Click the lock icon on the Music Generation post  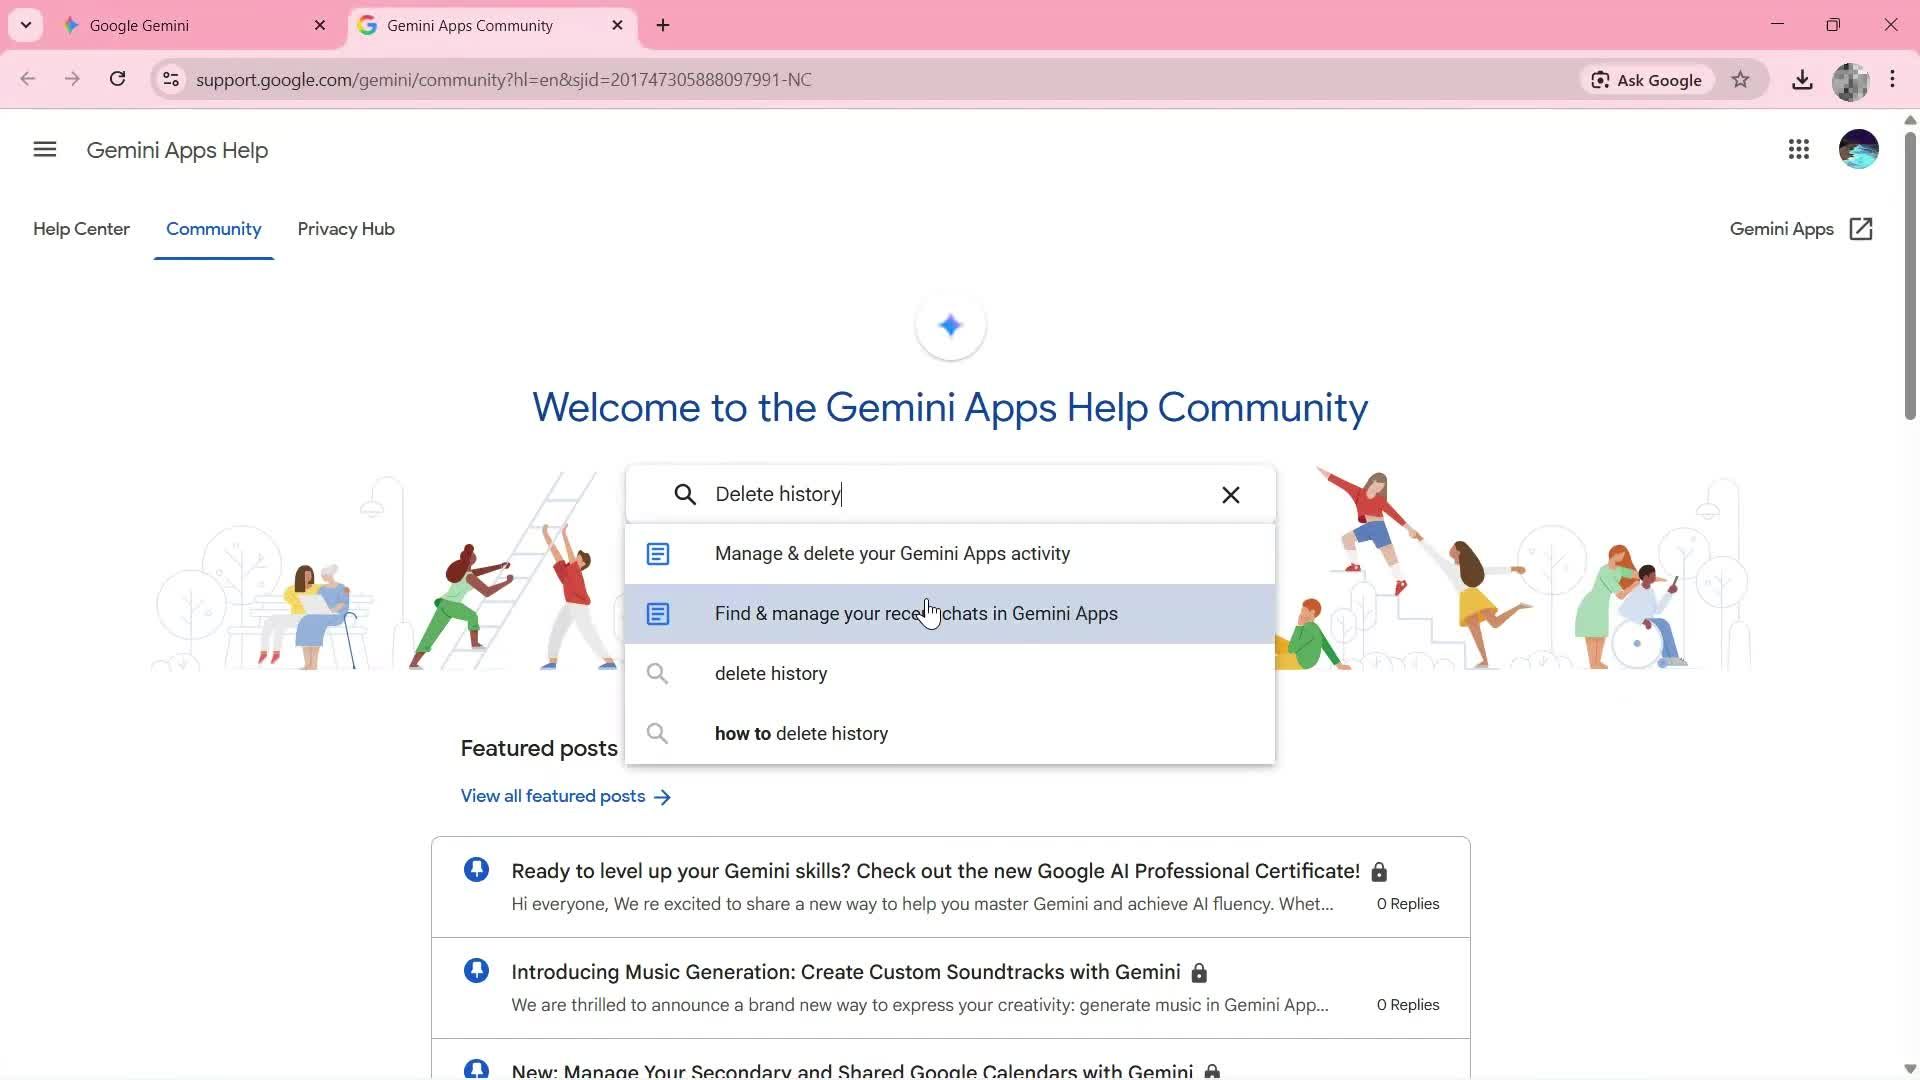pos(1198,971)
